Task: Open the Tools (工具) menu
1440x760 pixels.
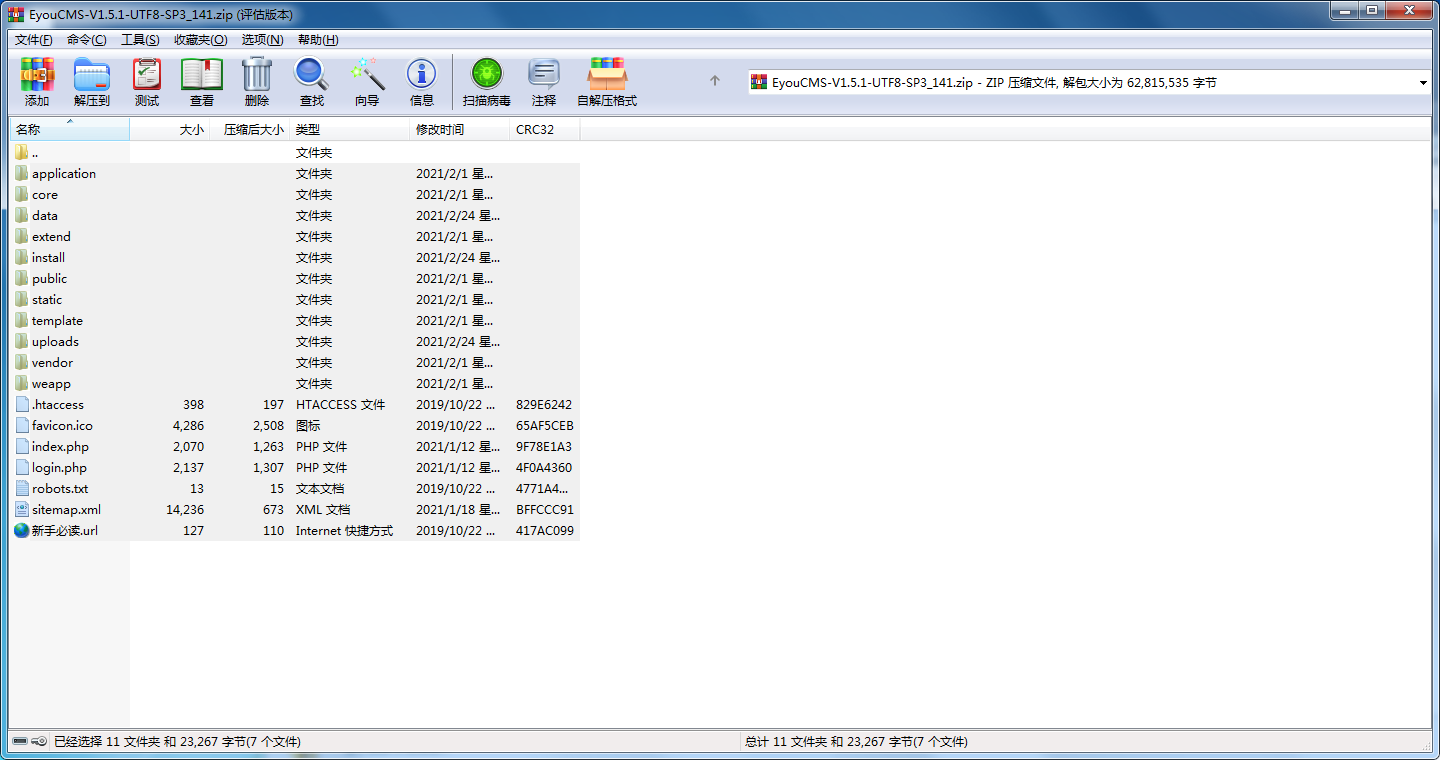Action: click(x=140, y=40)
